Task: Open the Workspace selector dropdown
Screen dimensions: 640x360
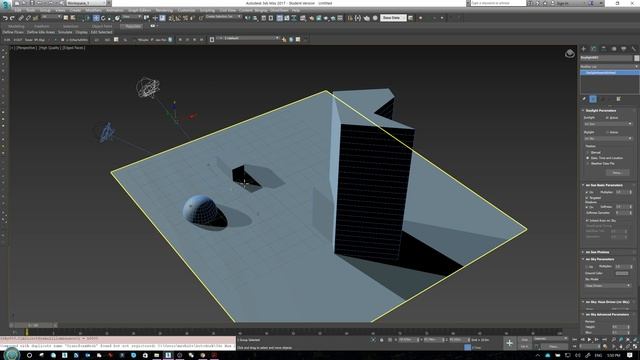Action: 88,3
